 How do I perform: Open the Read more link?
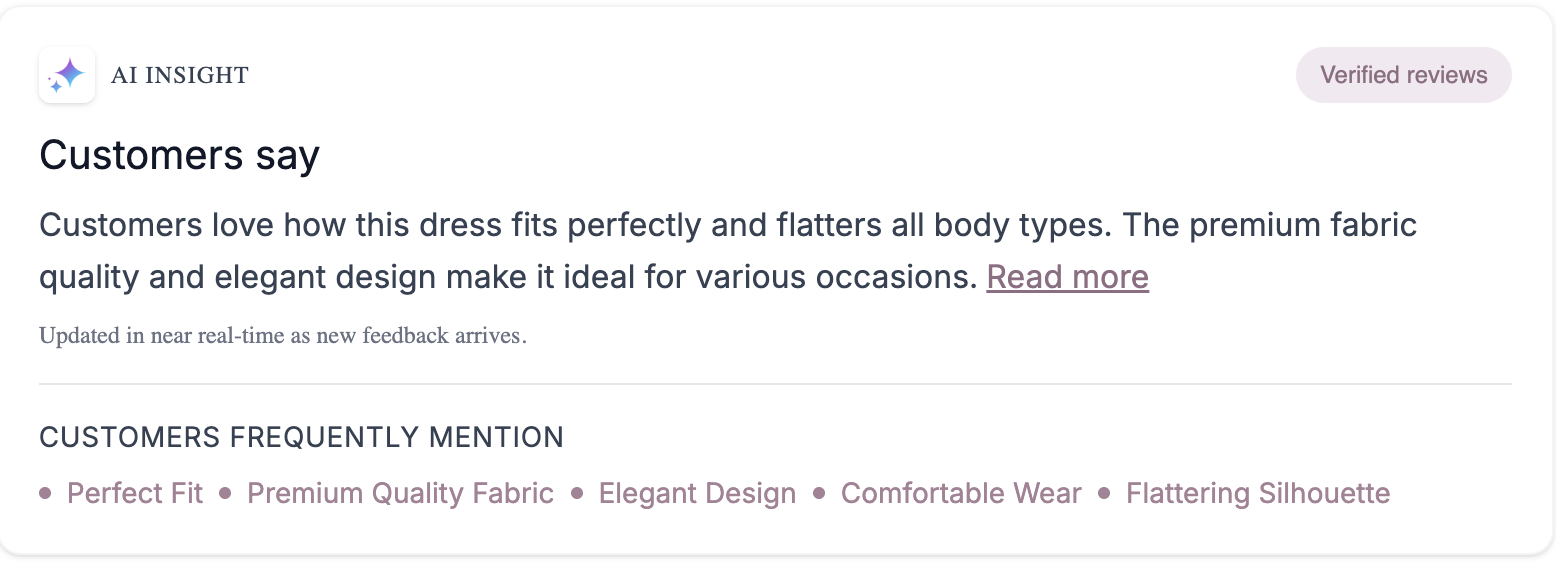tap(1067, 276)
